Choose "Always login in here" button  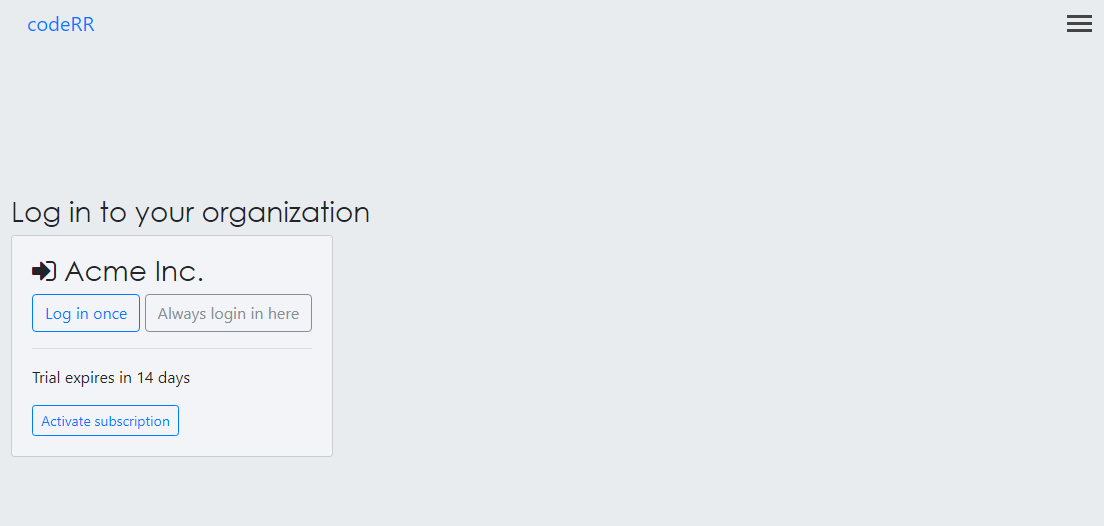tap(228, 313)
